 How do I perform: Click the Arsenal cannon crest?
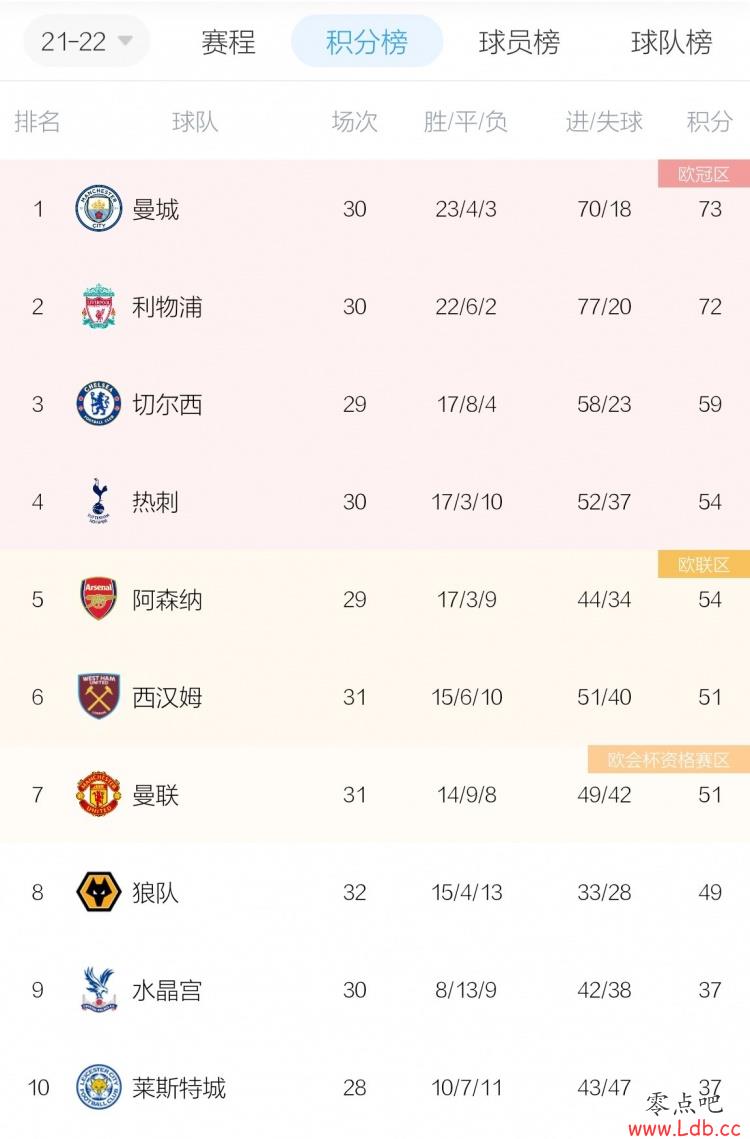pos(99,599)
